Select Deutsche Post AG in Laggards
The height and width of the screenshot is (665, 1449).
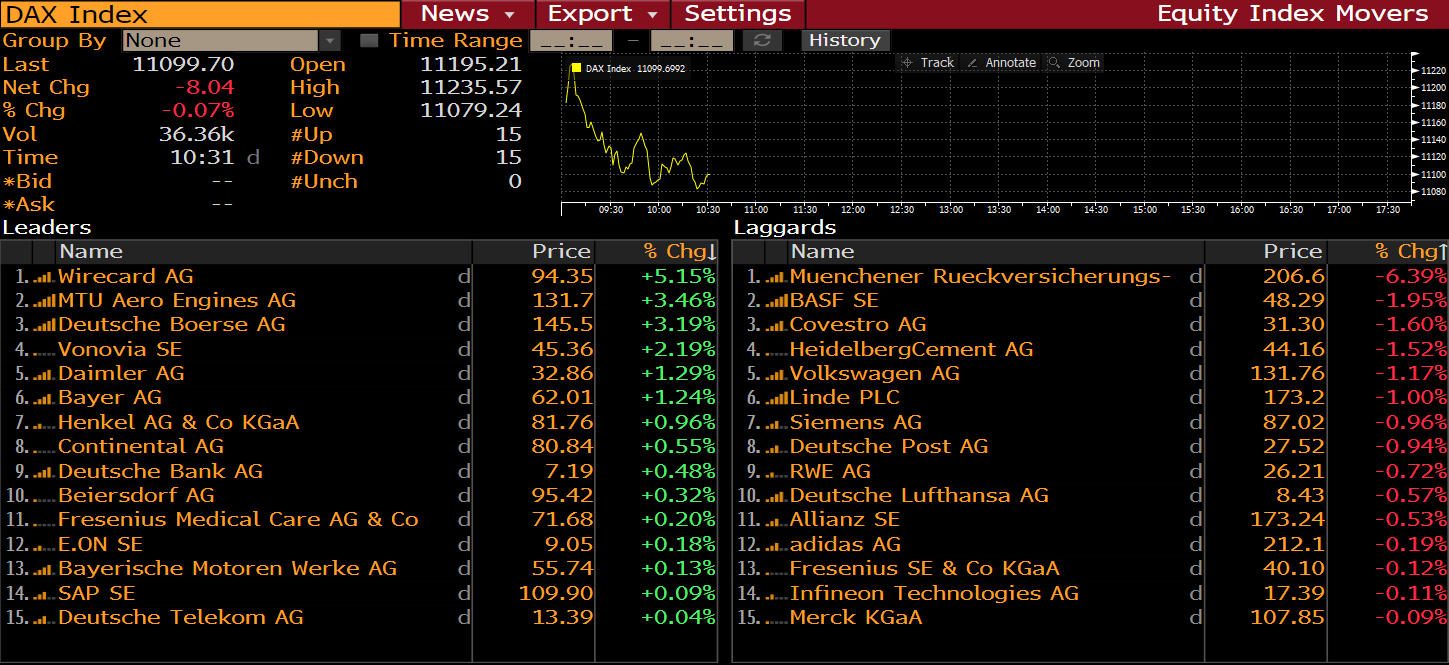[x=1091, y=447]
